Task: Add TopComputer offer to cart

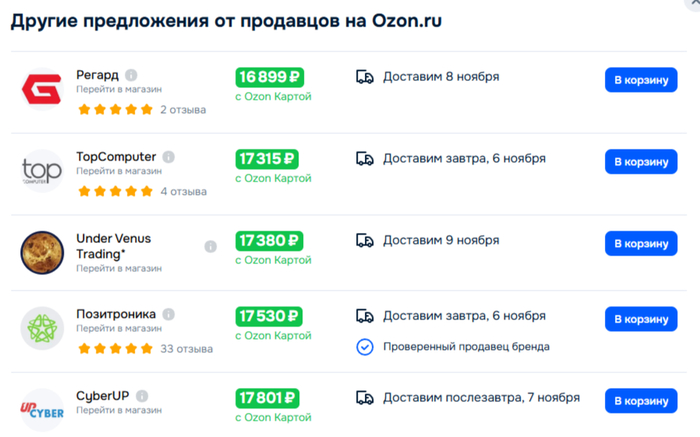Action: 640,162
